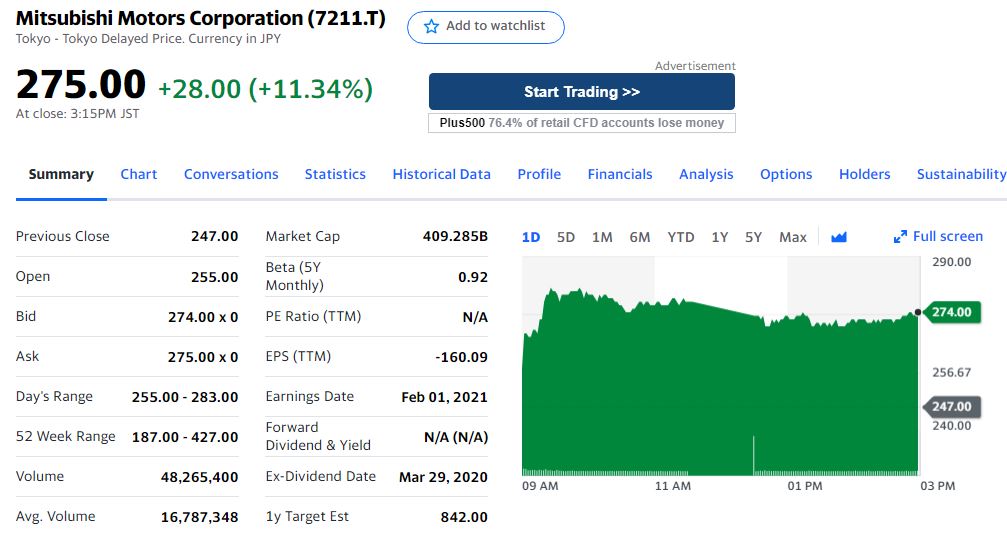1007x538 pixels.
Task: Click the Plus500 advertisement disclaimer text
Action: 581,123
